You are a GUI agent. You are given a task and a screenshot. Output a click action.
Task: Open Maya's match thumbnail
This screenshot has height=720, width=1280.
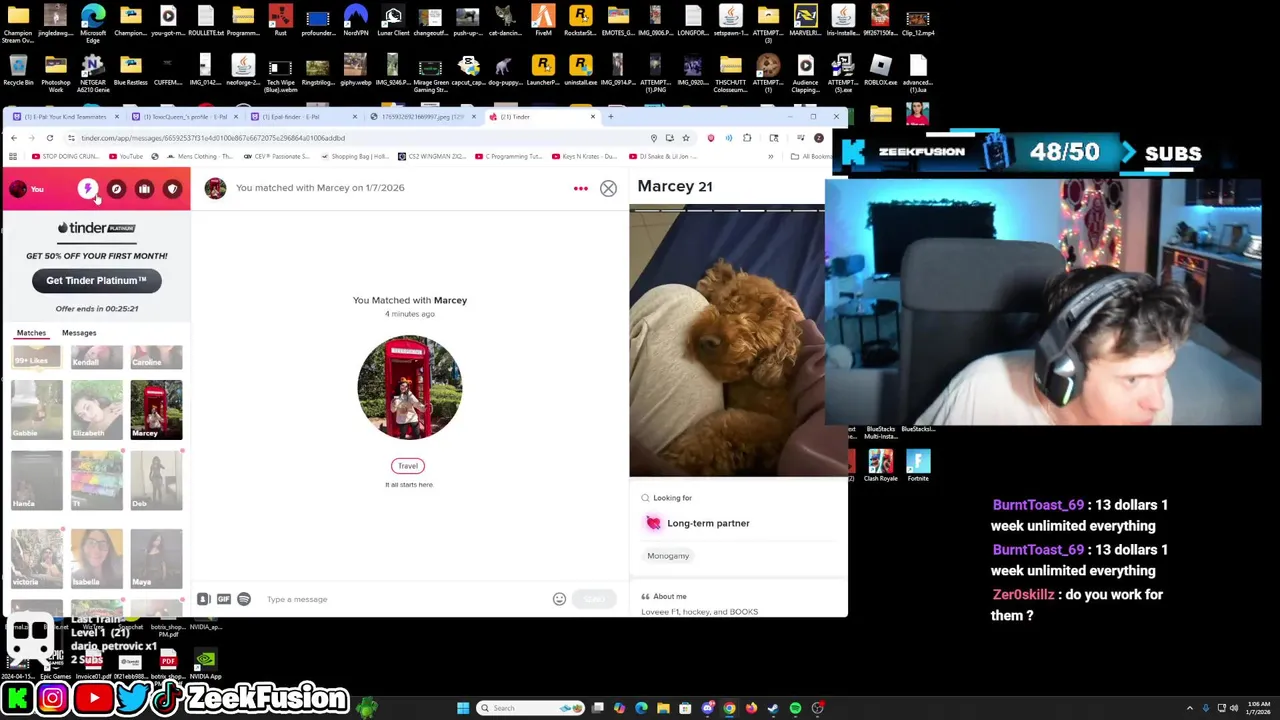click(x=156, y=558)
